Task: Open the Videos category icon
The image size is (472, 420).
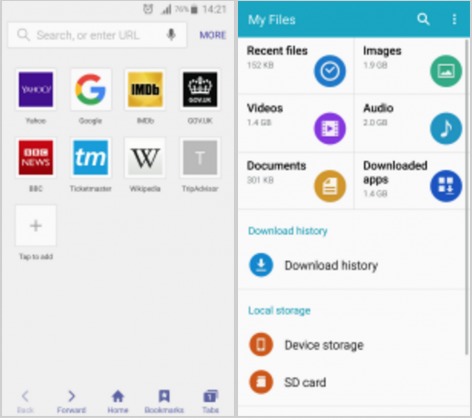Action: point(330,128)
